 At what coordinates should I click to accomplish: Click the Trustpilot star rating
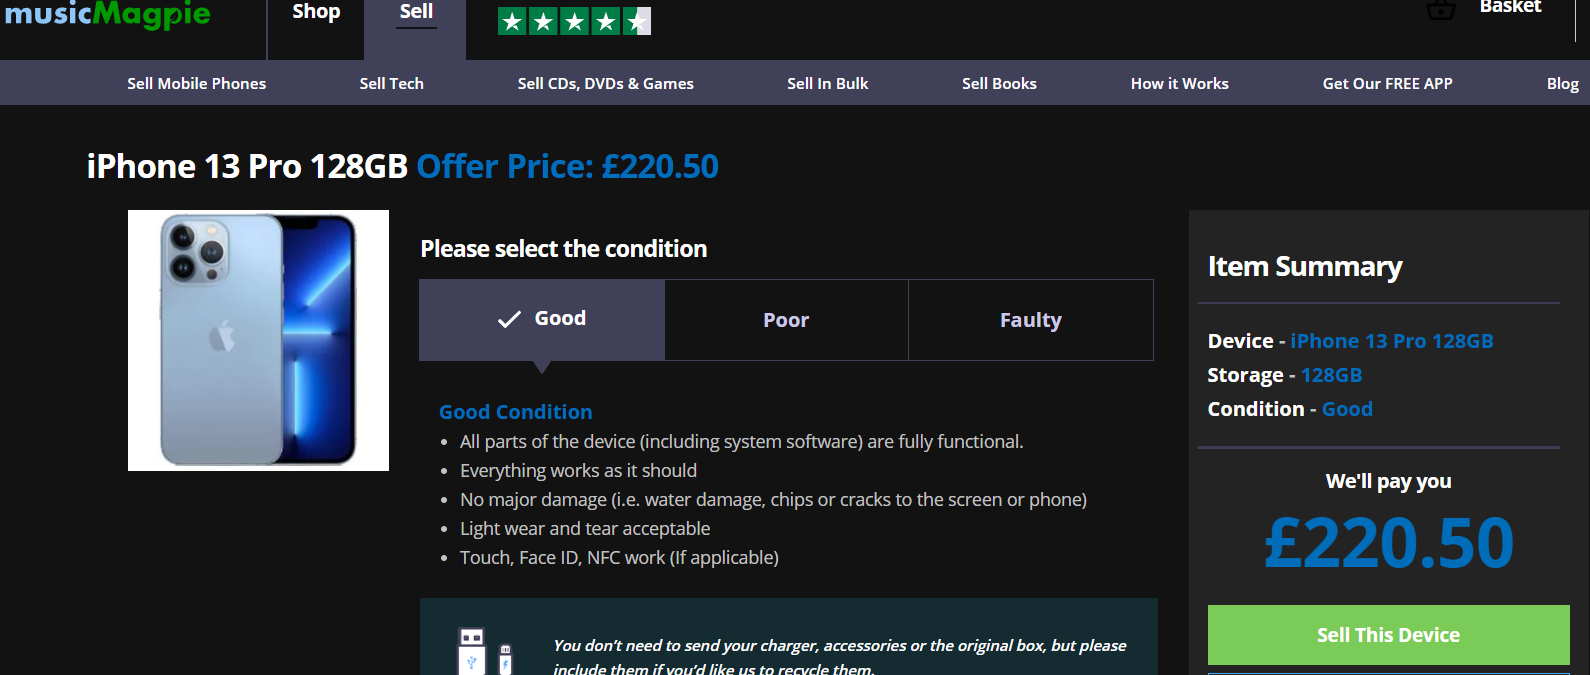click(x=574, y=21)
